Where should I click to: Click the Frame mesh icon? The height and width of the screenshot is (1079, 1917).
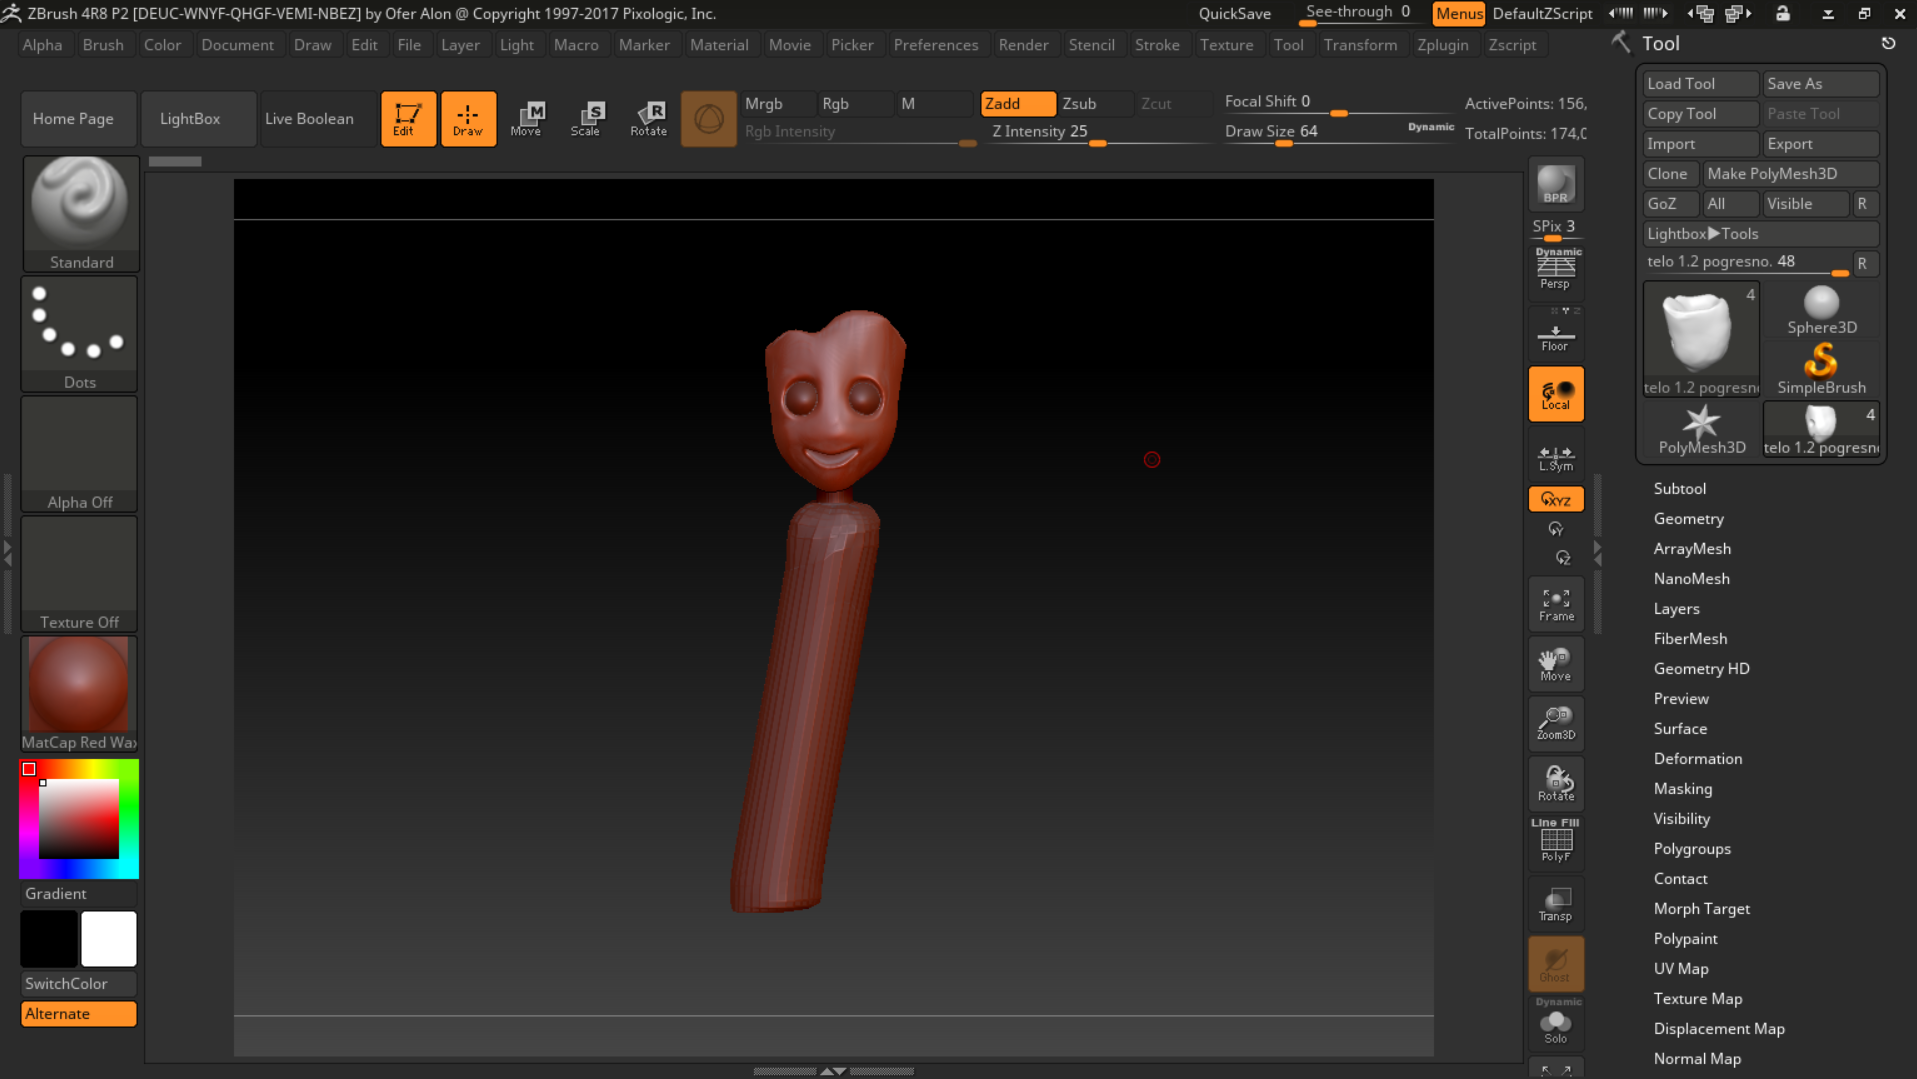click(x=1555, y=604)
